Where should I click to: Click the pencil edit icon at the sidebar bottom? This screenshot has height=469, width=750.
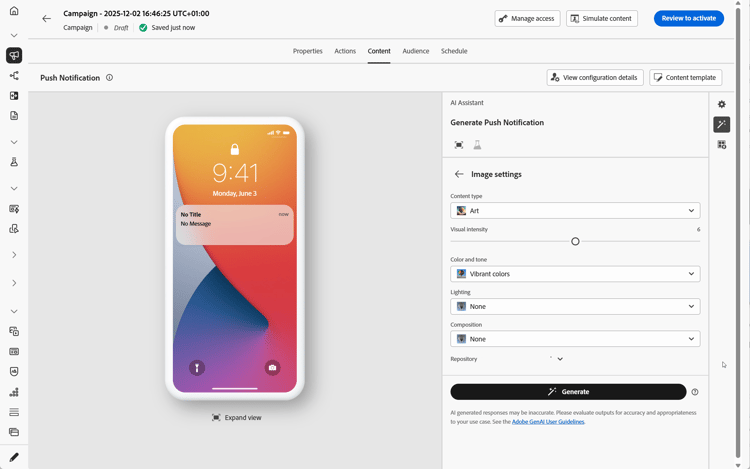coord(14,457)
